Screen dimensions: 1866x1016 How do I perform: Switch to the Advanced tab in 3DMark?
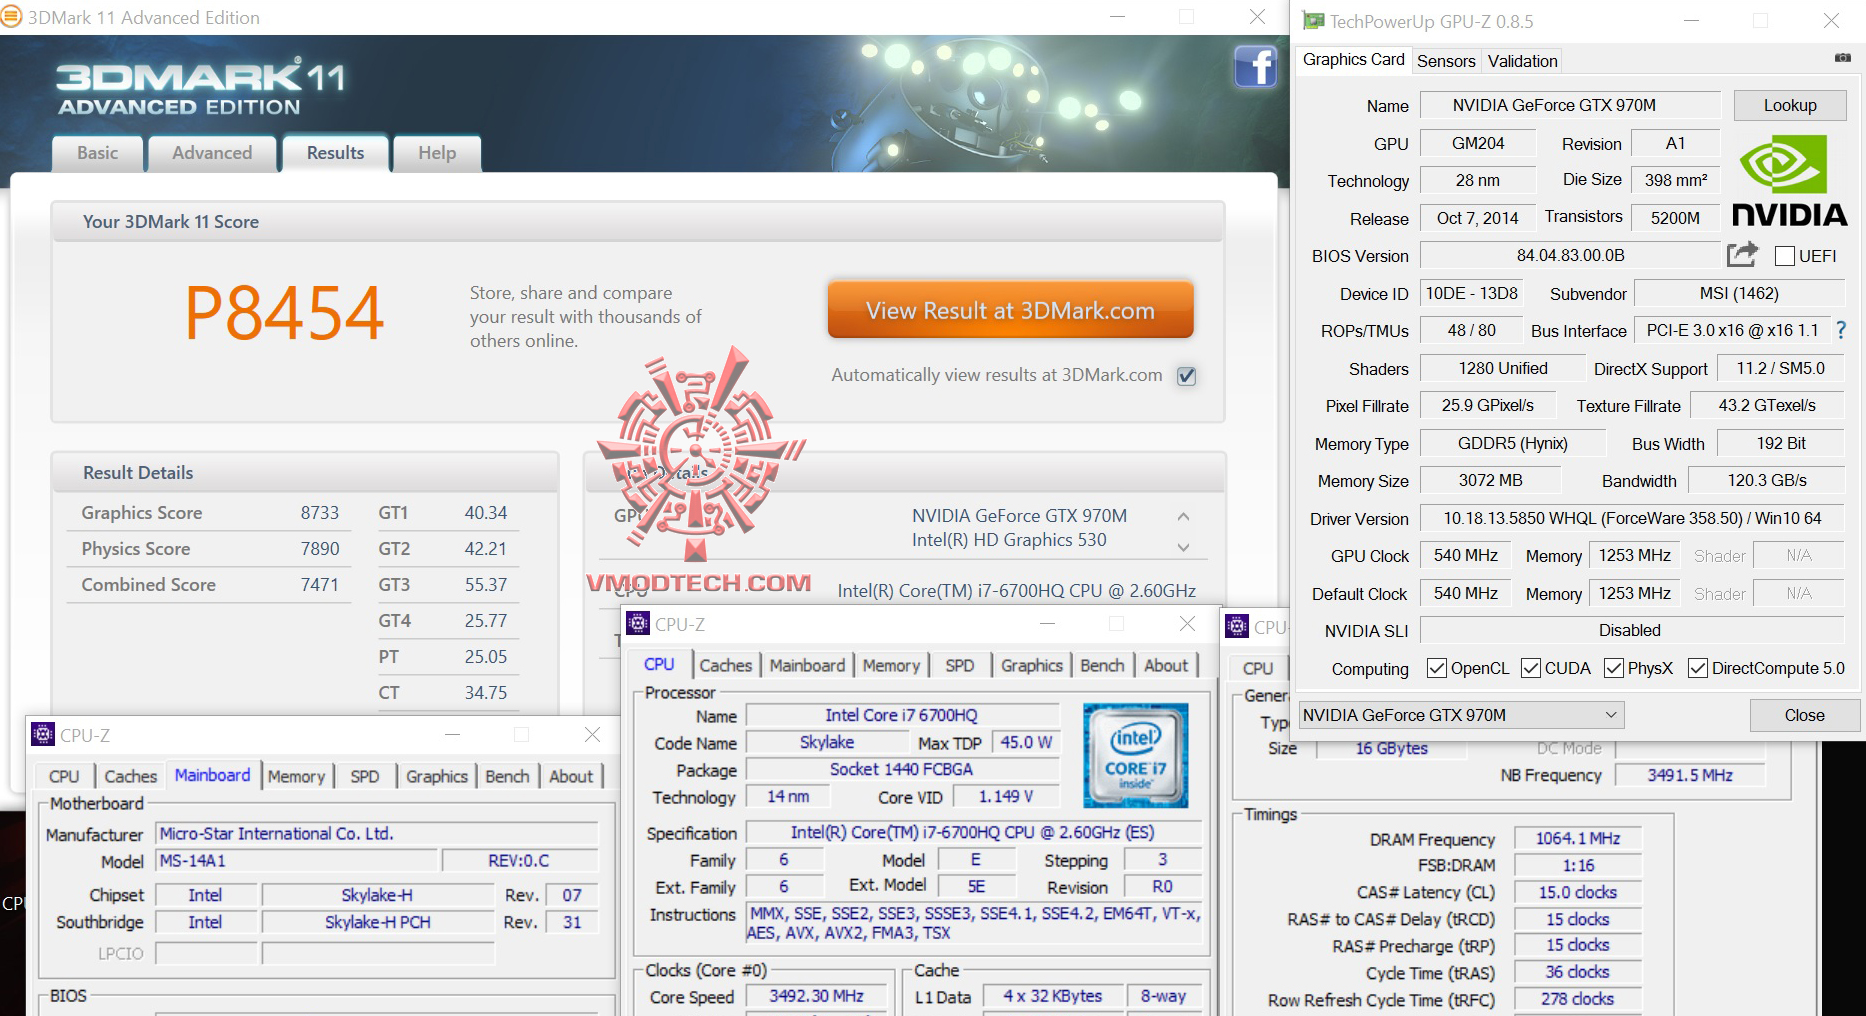(x=212, y=153)
